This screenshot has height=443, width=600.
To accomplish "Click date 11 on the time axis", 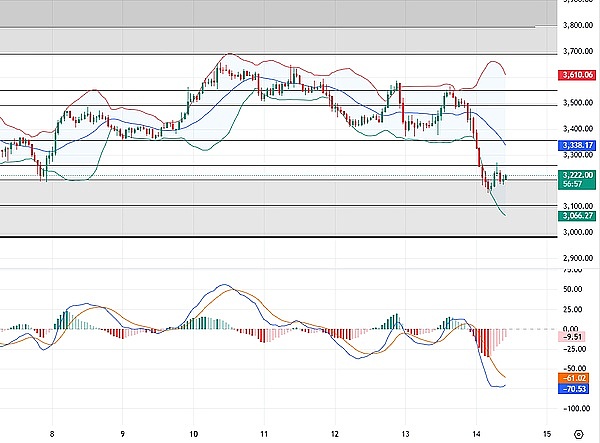I will point(264,434).
